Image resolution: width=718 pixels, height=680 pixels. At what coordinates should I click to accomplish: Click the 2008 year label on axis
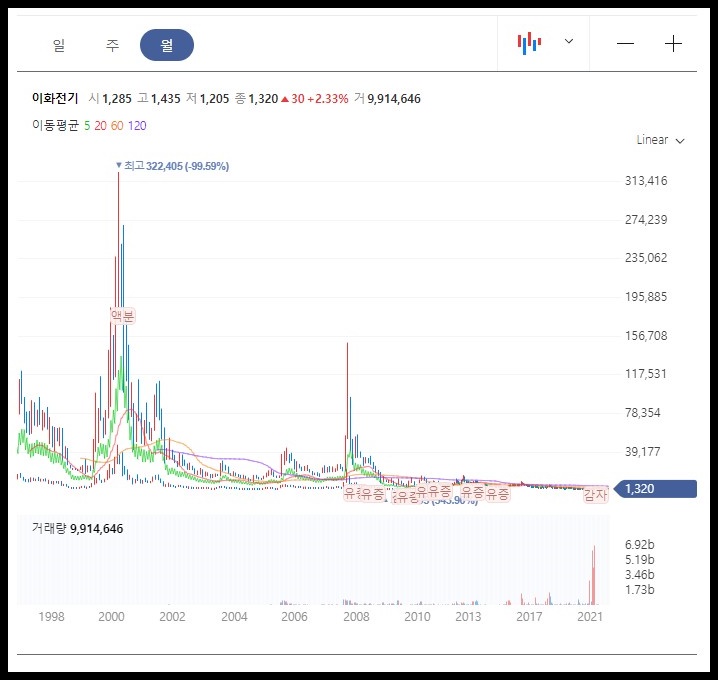[x=356, y=616]
